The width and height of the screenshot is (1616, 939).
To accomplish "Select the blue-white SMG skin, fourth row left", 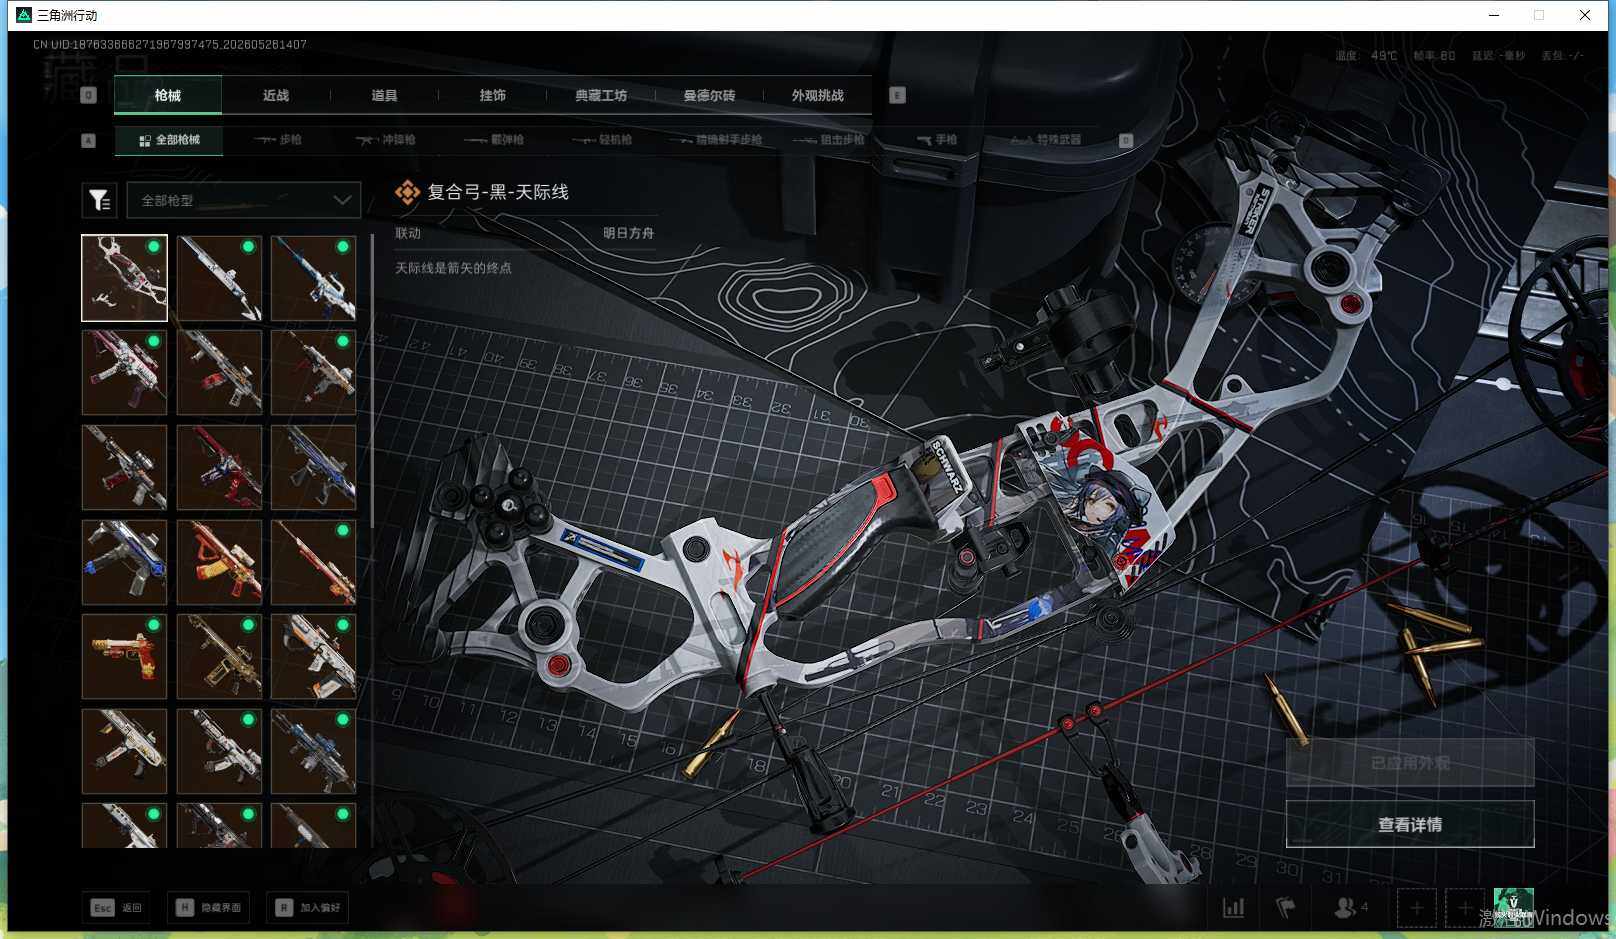I will (124, 562).
